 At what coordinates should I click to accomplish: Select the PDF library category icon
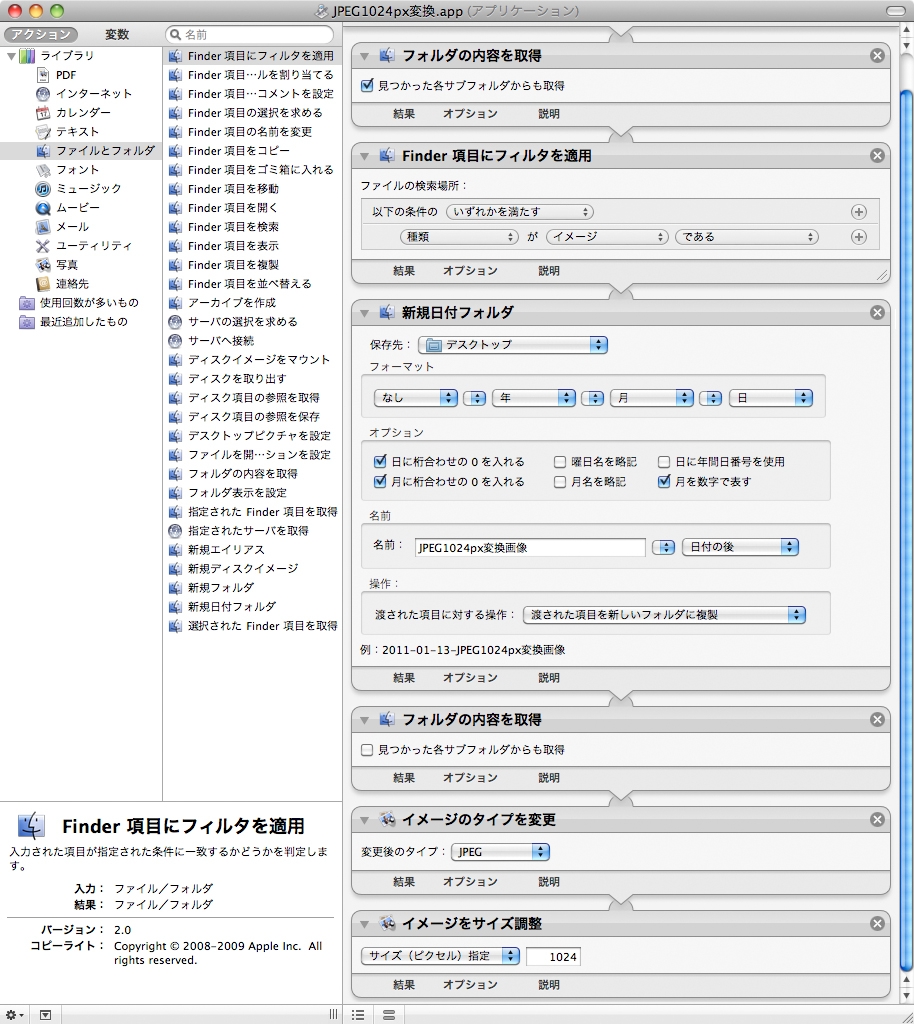tap(43, 75)
